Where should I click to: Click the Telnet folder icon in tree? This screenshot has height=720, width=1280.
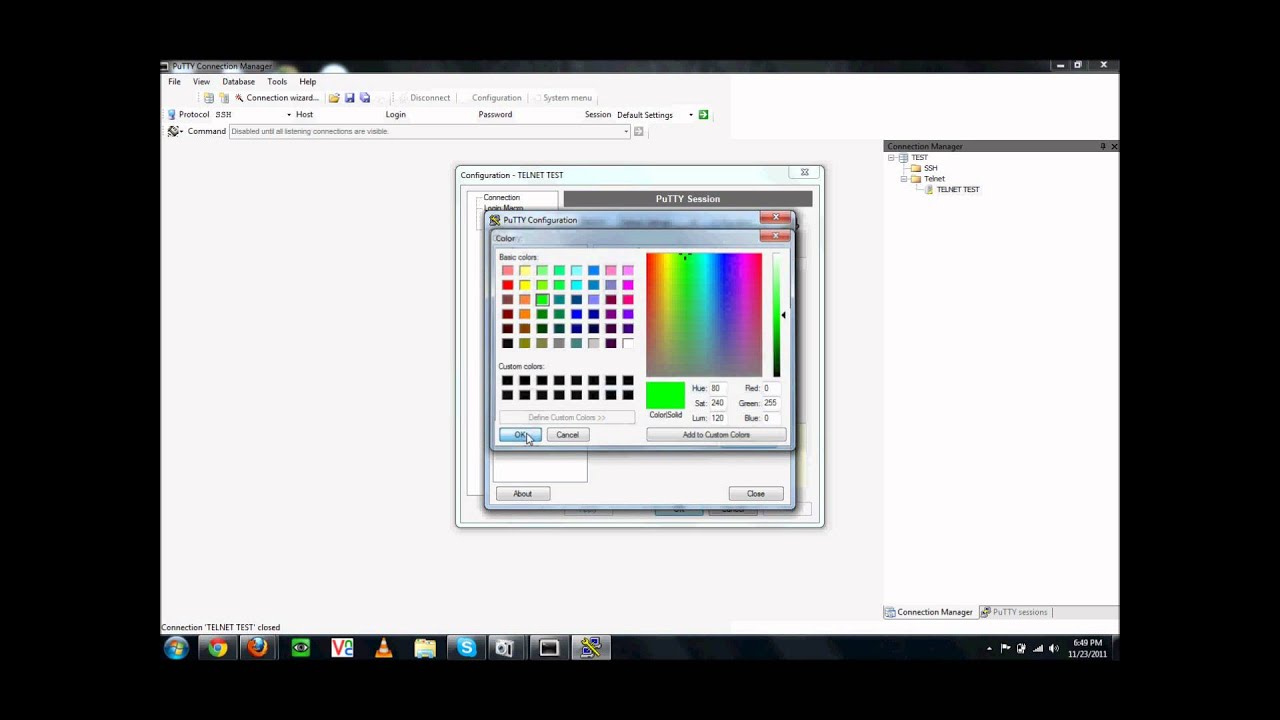pyautogui.click(x=915, y=179)
